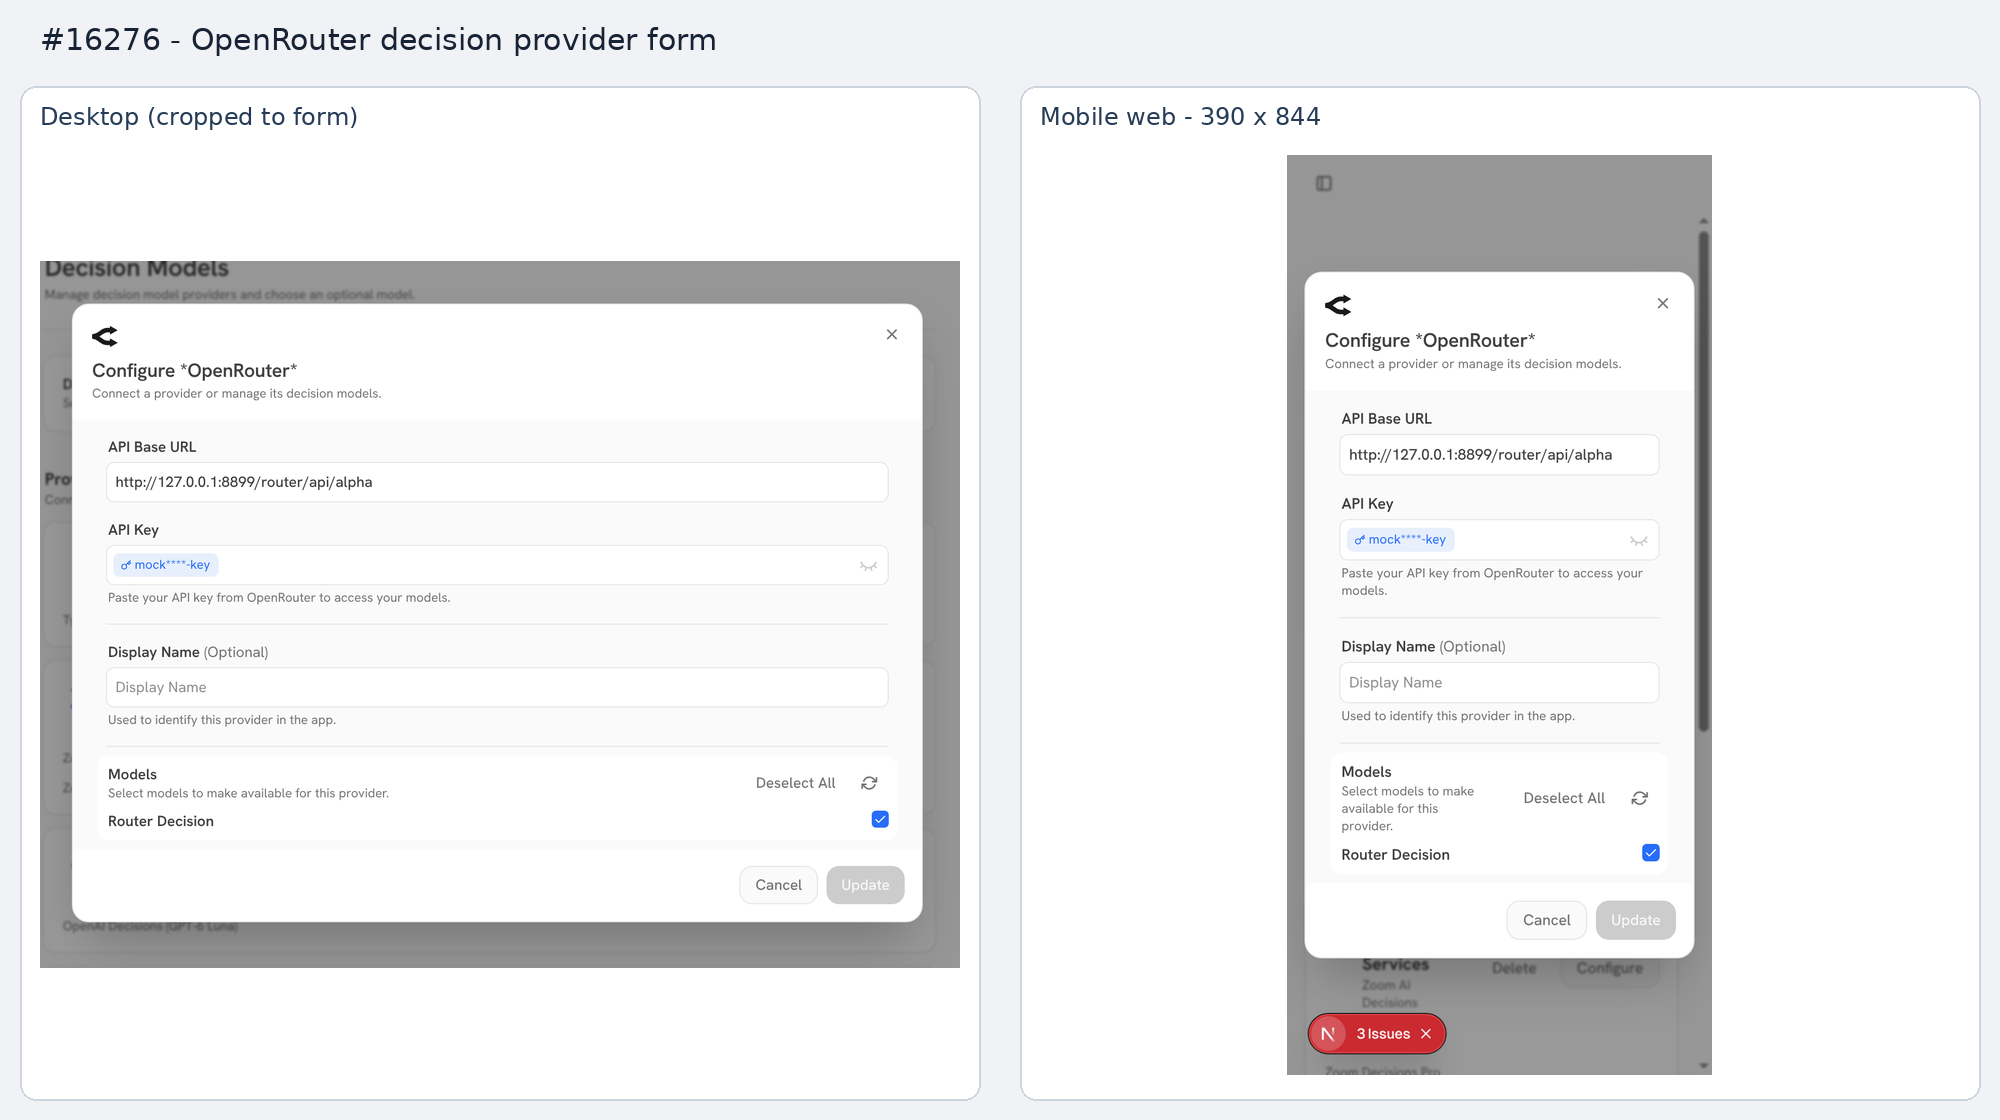Click Deselect All in mobile dialog
This screenshot has height=1120, width=2000.
click(1564, 798)
